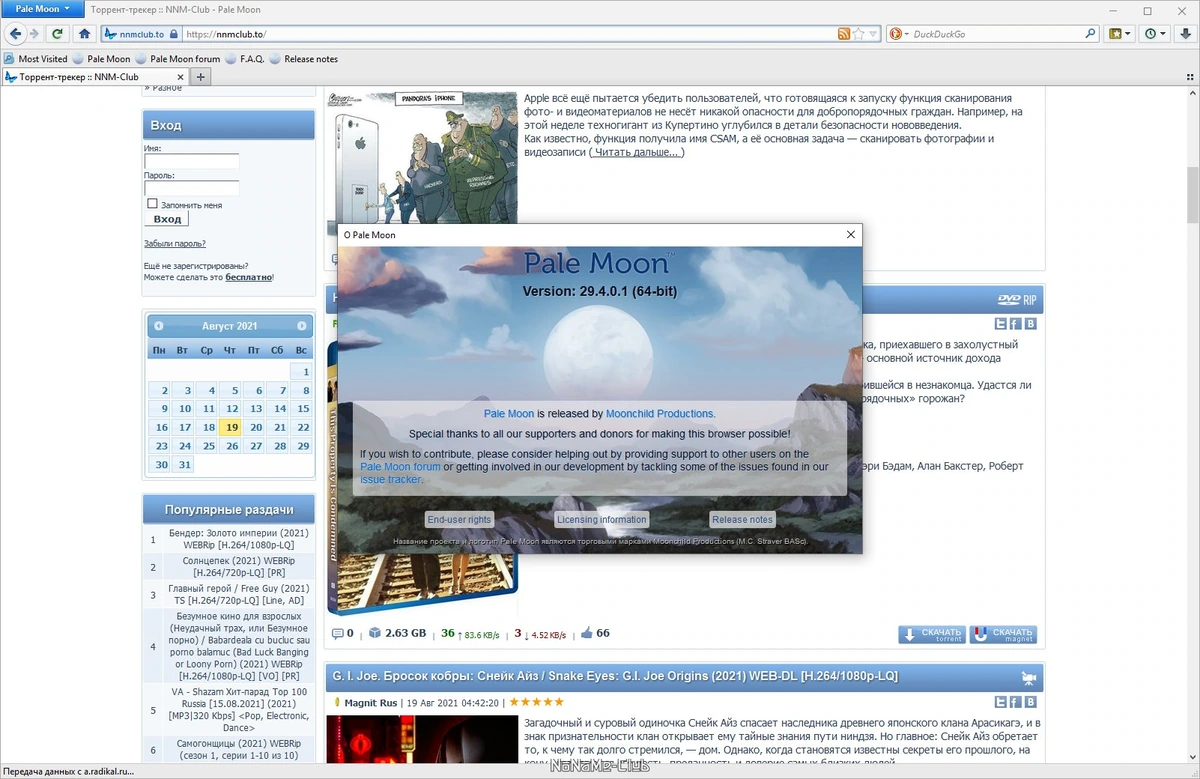Open Бендер: Золото империи popular entry
The width and height of the screenshot is (1200, 779).
click(x=239, y=539)
